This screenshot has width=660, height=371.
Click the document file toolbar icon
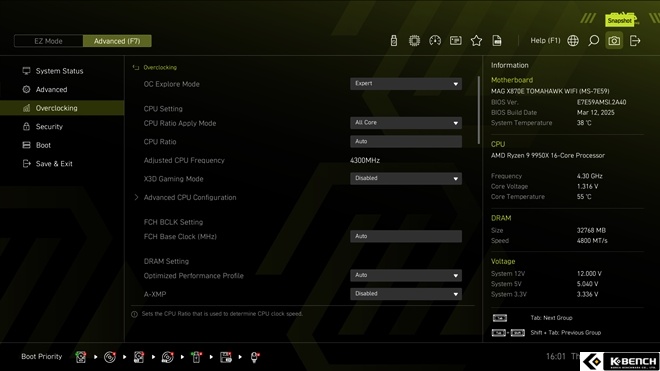497,41
